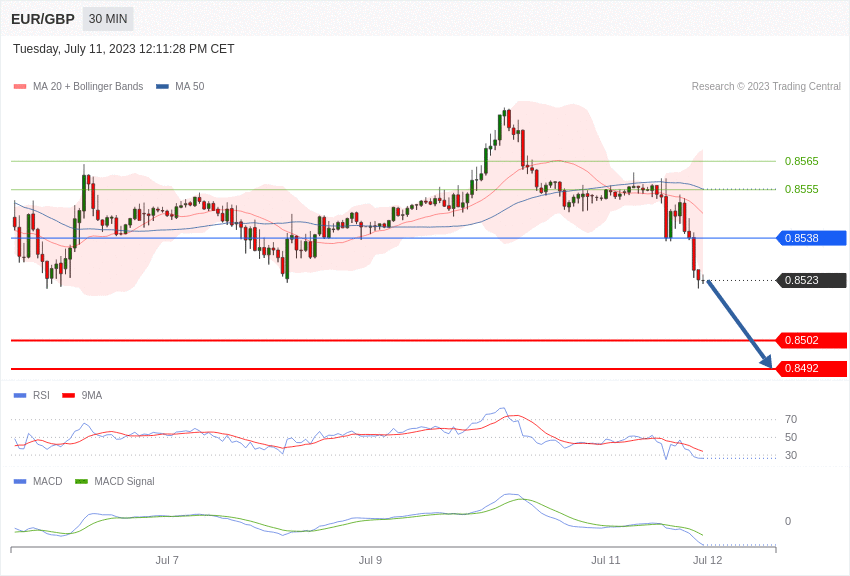Click the Jul 7 date axis label
The image size is (850, 576).
click(x=167, y=560)
